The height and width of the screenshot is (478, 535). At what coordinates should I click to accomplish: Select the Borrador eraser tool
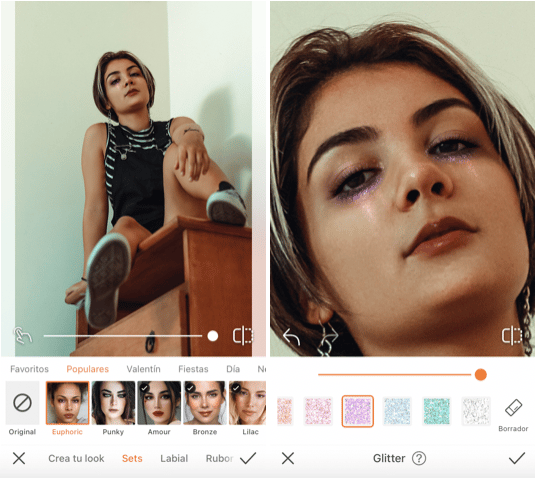[513, 415]
